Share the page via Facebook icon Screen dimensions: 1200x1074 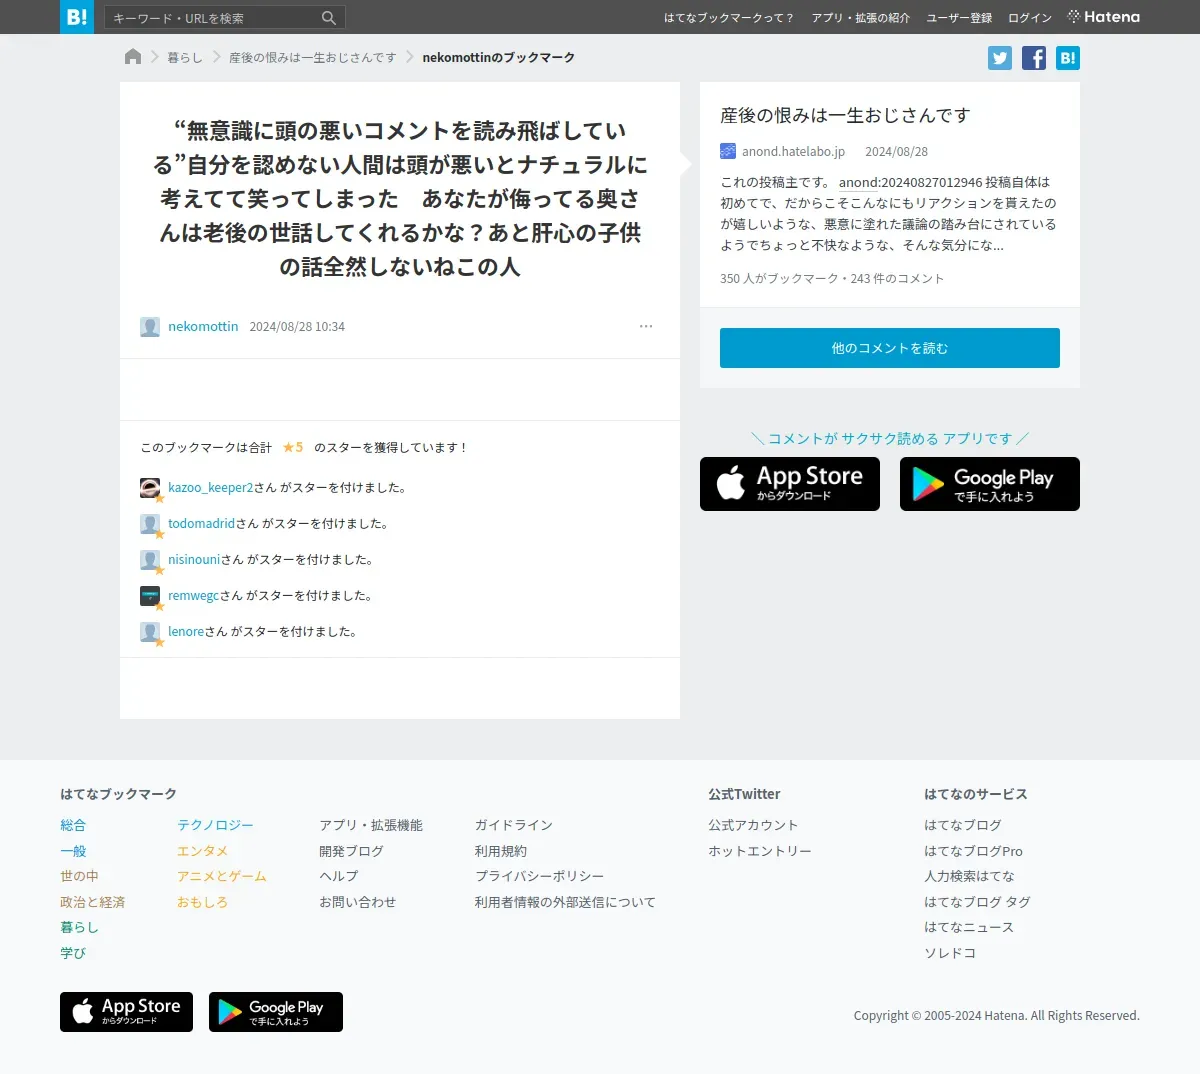(1034, 58)
